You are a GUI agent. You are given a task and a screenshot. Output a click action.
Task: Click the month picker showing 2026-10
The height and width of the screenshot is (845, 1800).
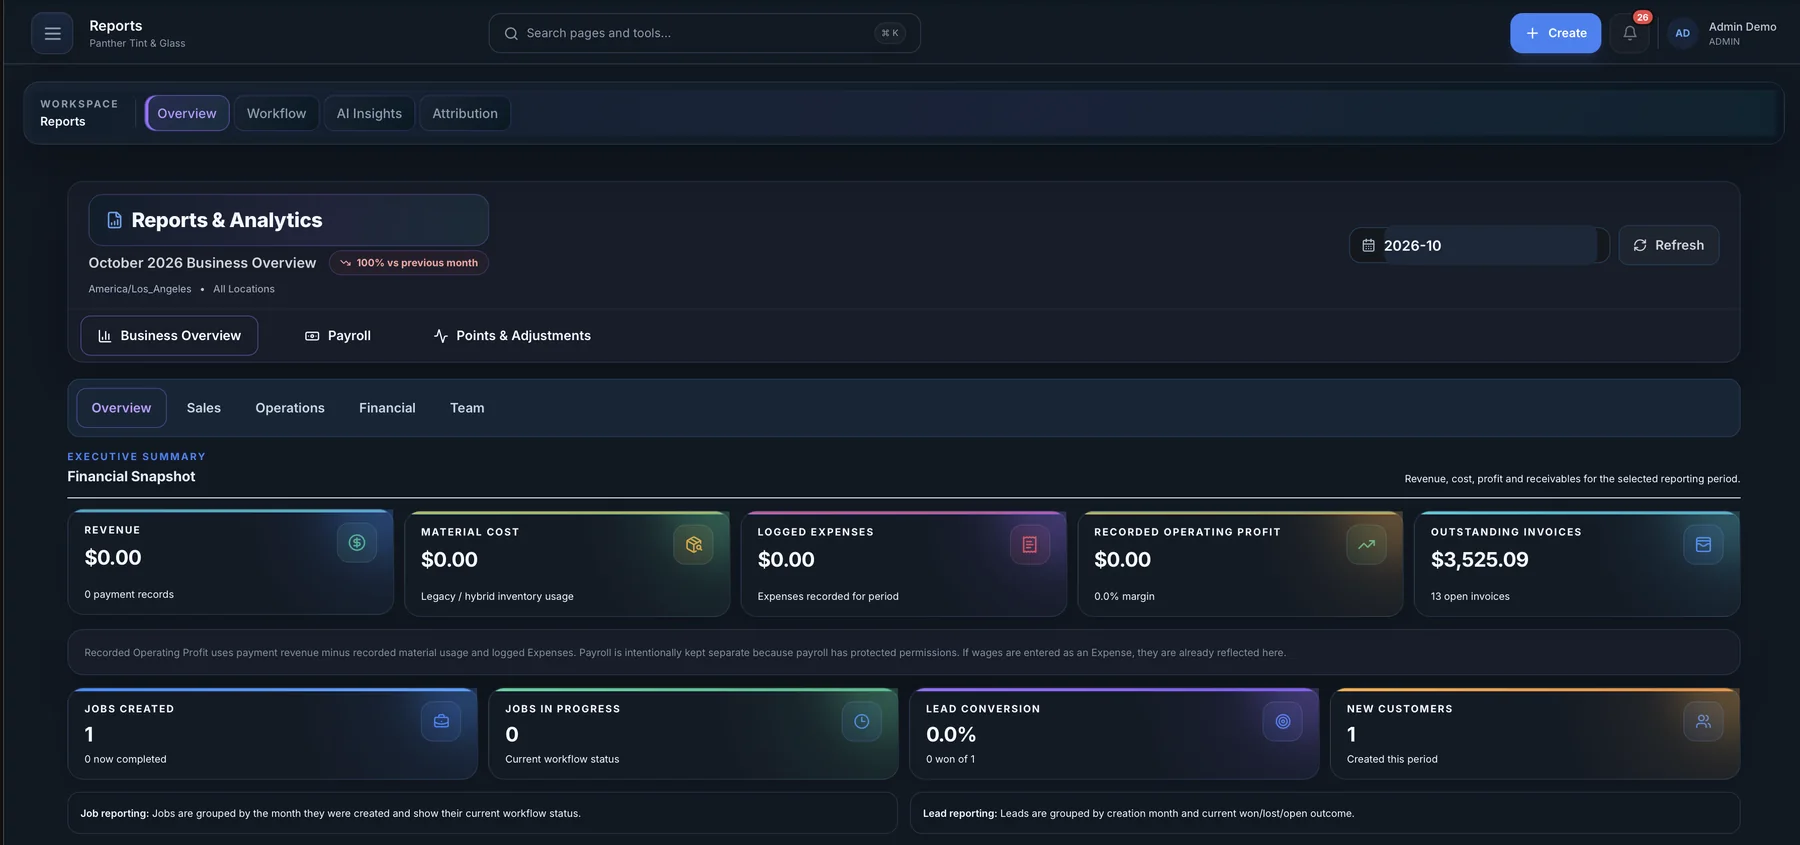point(1479,245)
